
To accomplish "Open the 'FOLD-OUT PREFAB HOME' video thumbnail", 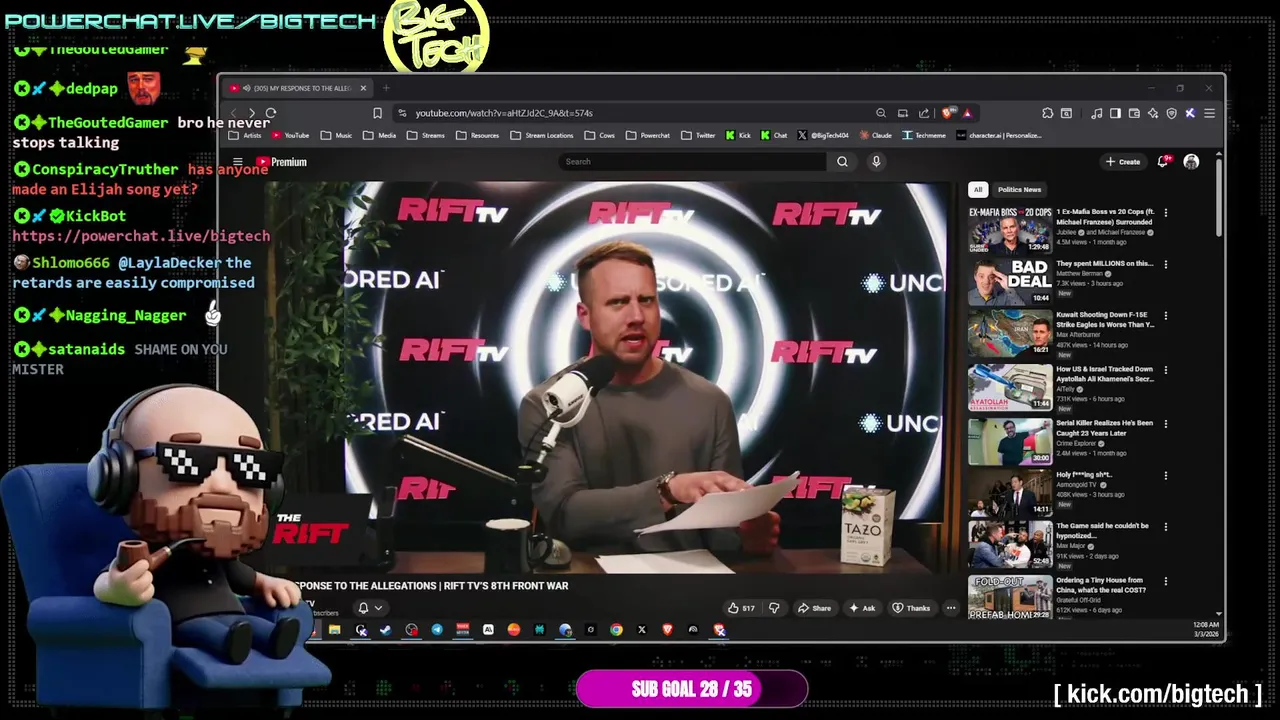I will 1010,597.
